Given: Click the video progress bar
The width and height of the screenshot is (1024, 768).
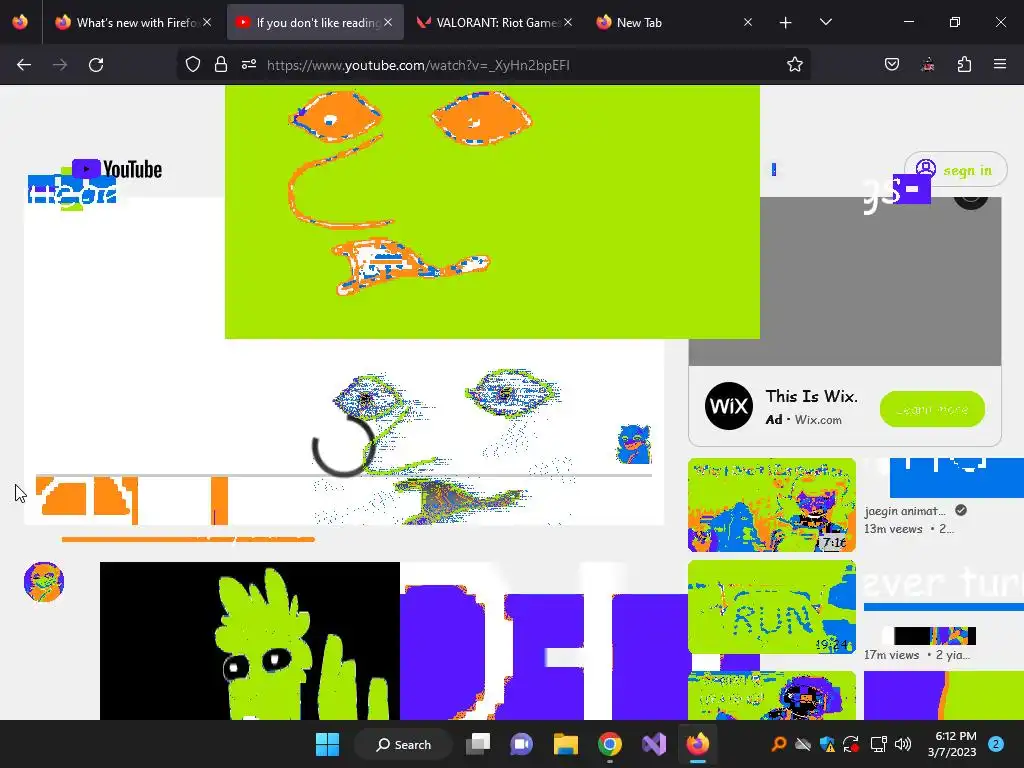Looking at the screenshot, I should coord(344,475).
